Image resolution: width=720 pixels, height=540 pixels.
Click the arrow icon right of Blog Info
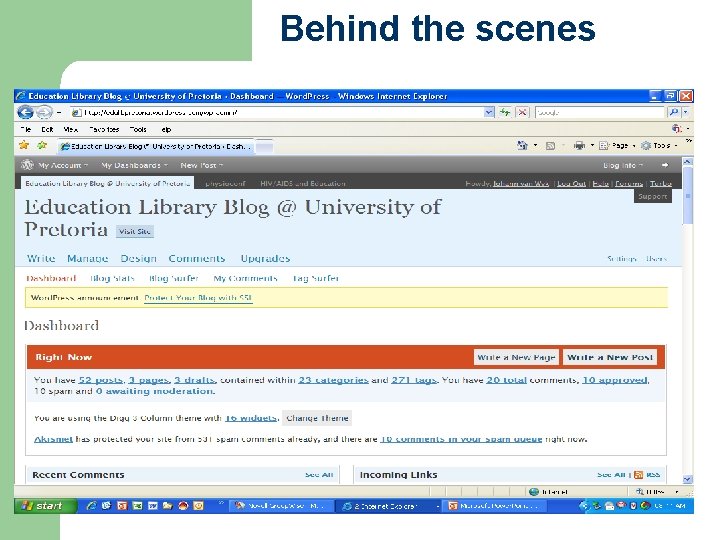coord(664,165)
